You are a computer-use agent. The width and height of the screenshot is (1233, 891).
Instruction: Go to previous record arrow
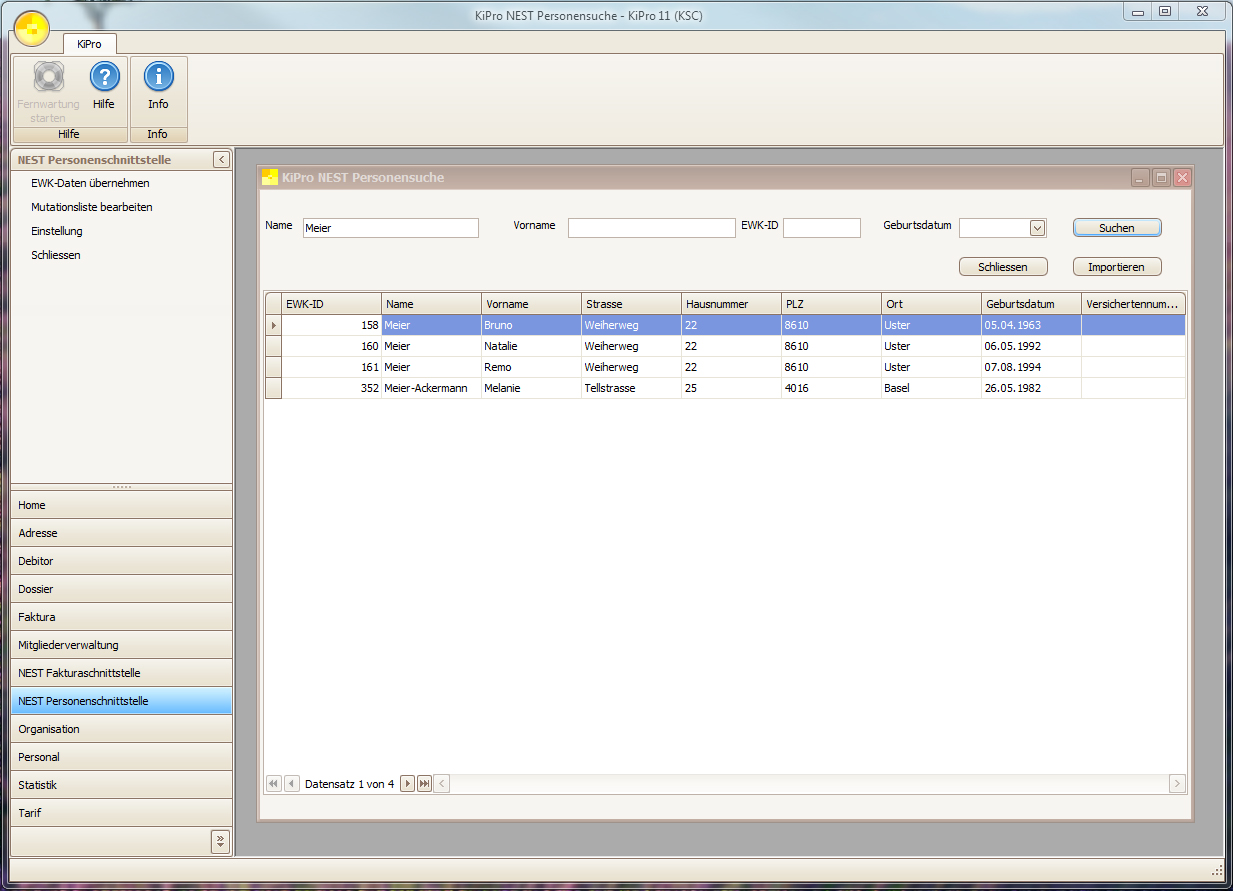coord(291,784)
